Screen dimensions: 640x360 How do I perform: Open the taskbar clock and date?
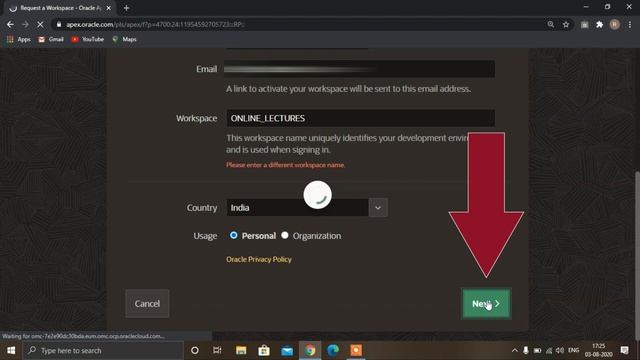click(598, 351)
